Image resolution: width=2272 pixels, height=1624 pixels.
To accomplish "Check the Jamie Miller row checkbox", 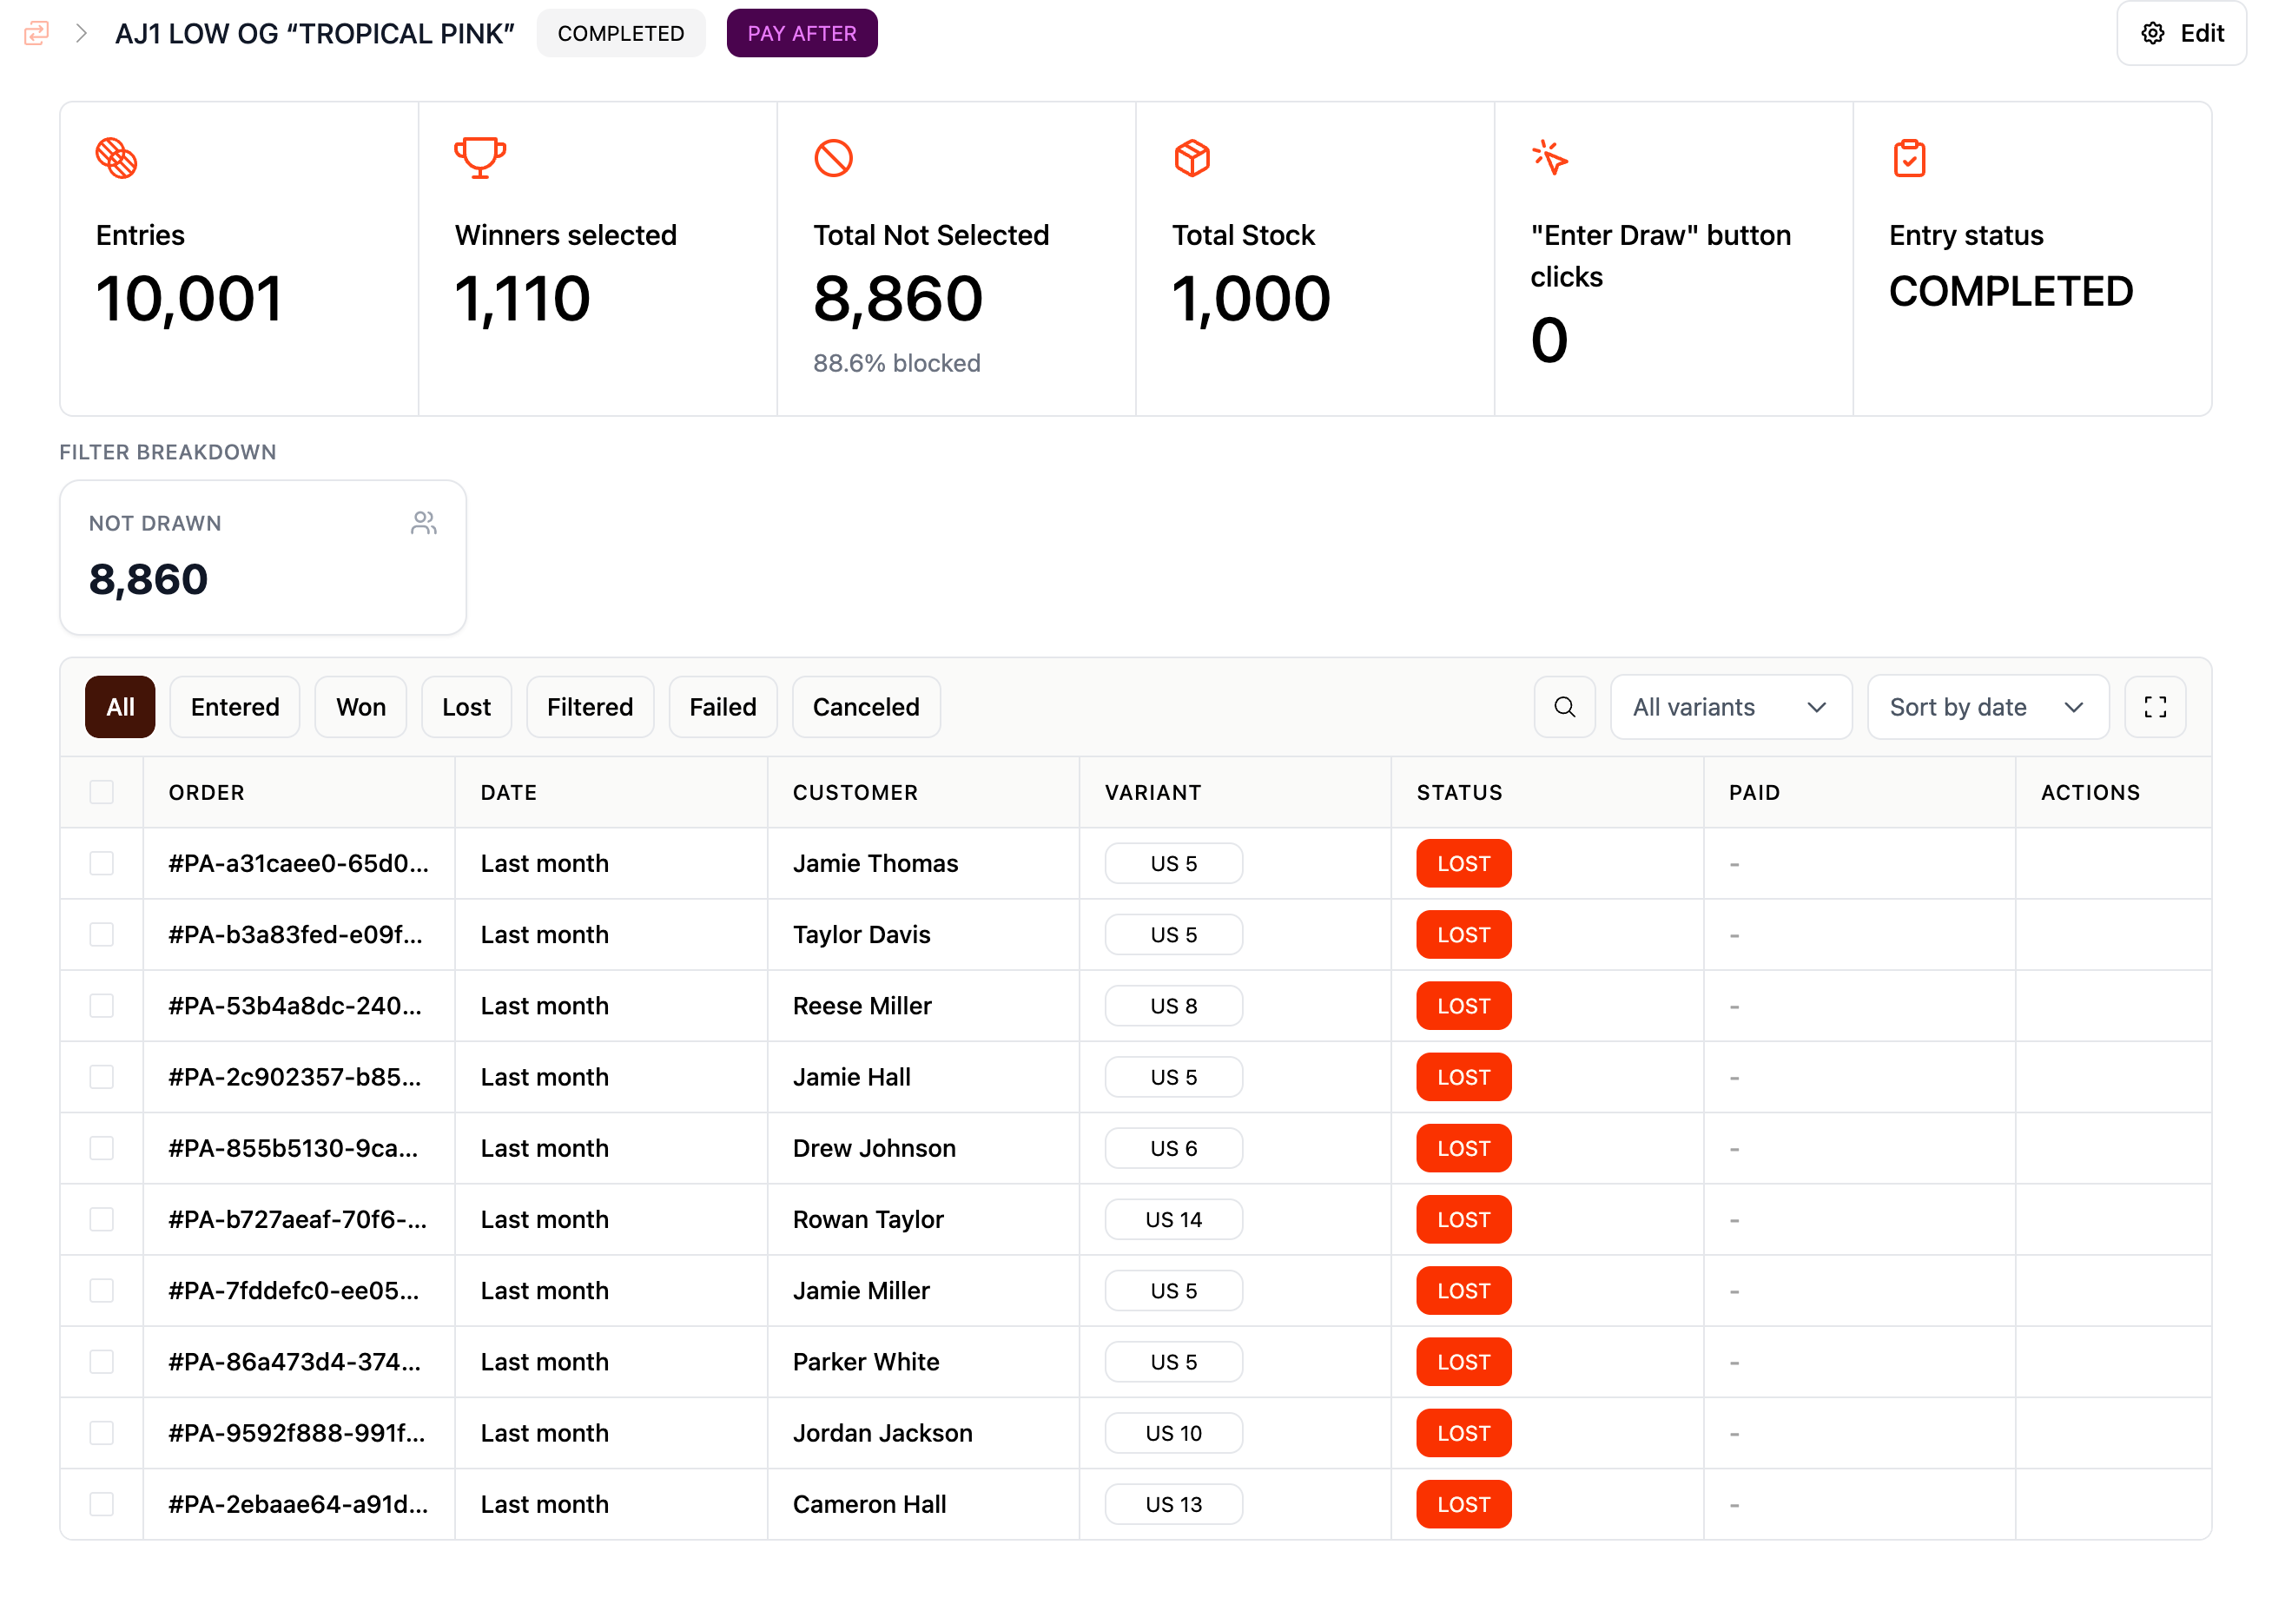I will coord(101,1290).
